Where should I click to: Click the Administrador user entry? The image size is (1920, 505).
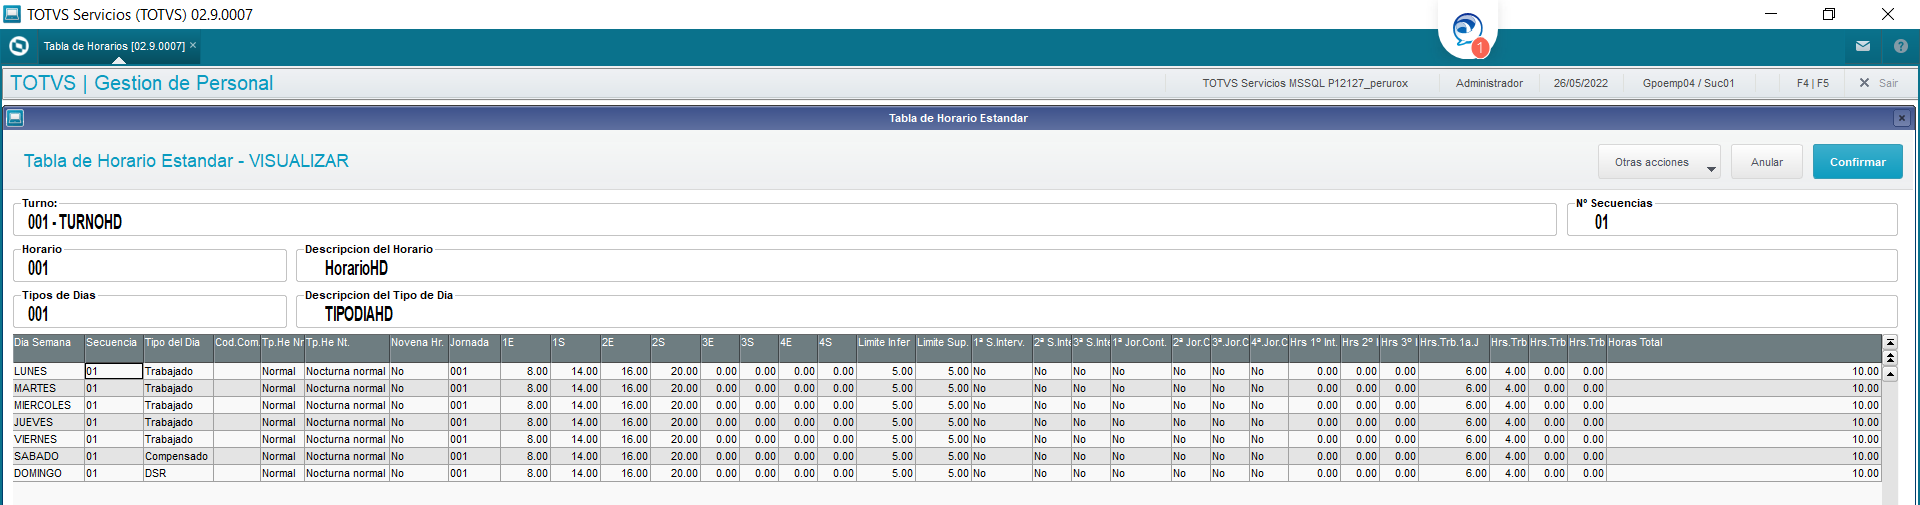(1489, 83)
